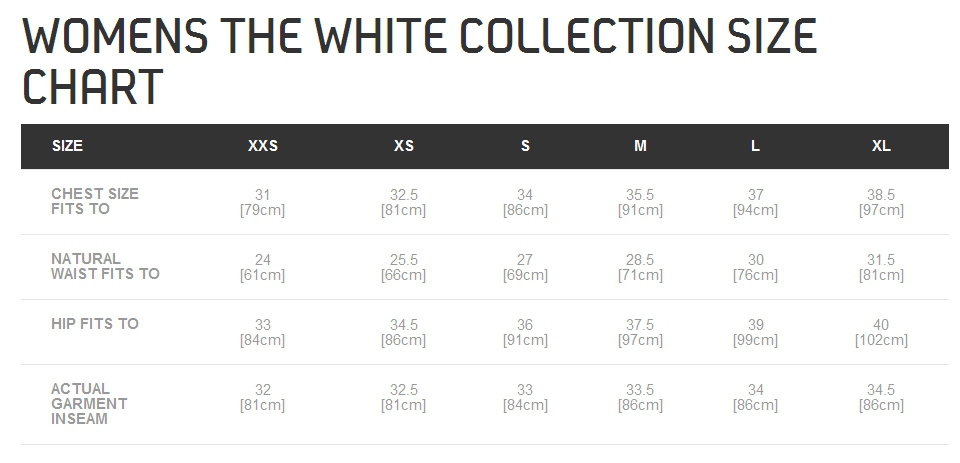Click XL hip value 40 [102cm]
The width and height of the screenshot is (960, 463).
(x=881, y=333)
